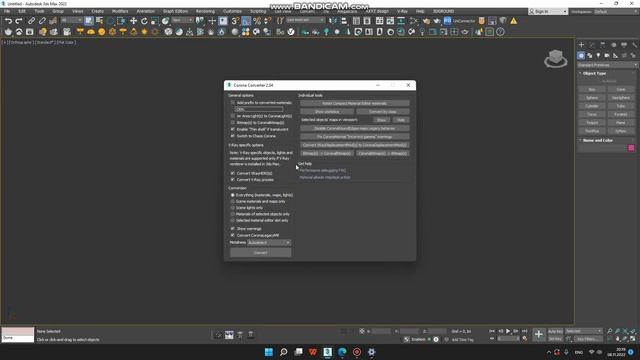Select the Geometry category icon in command panel
Image resolution: width=640 pixels, height=360 pixels.
pyautogui.click(x=581, y=56)
